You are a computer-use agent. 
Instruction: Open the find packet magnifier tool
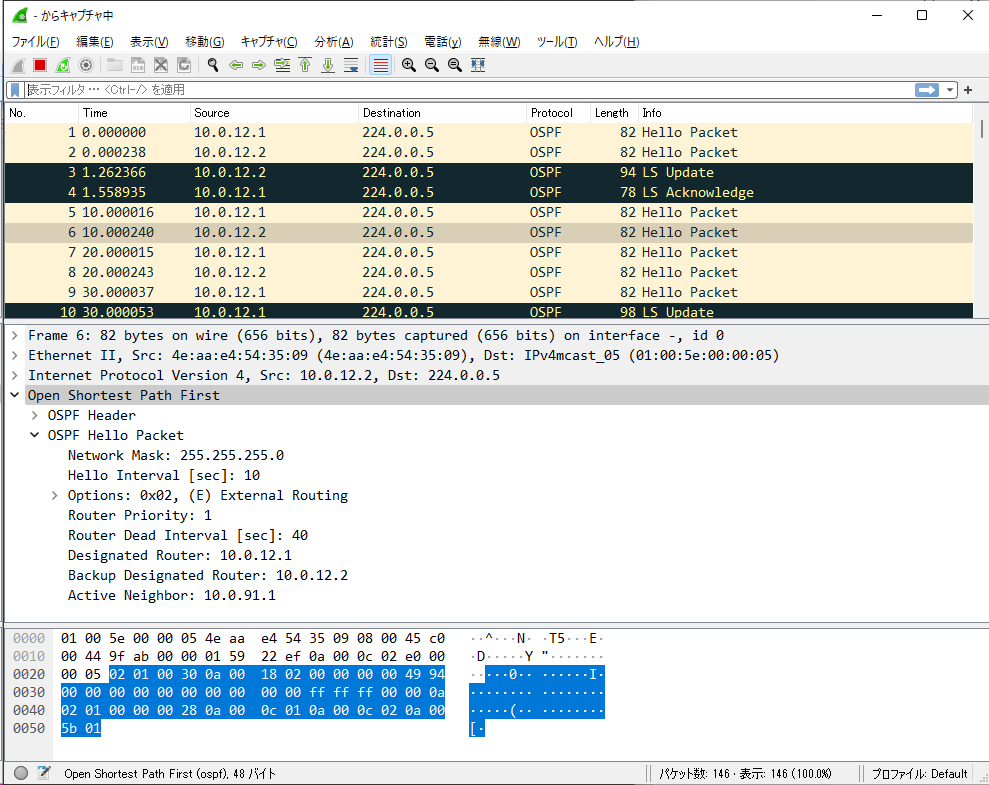213,65
